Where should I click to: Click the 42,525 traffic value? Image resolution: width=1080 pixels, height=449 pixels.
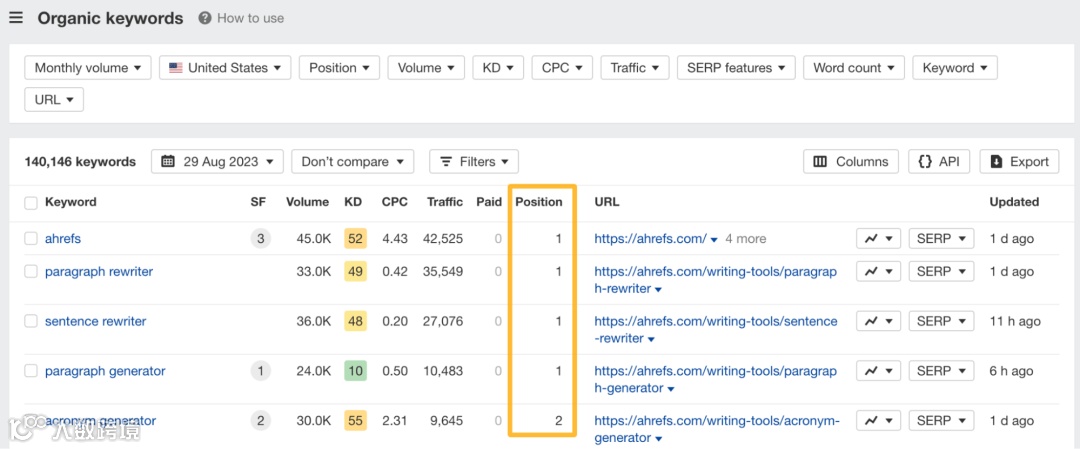(445, 238)
